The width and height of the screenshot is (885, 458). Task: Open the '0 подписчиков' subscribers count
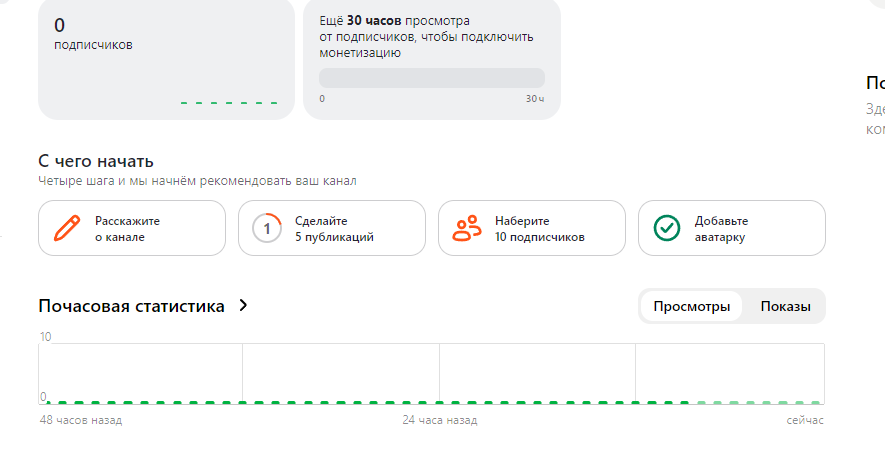pyautogui.click(x=93, y=34)
